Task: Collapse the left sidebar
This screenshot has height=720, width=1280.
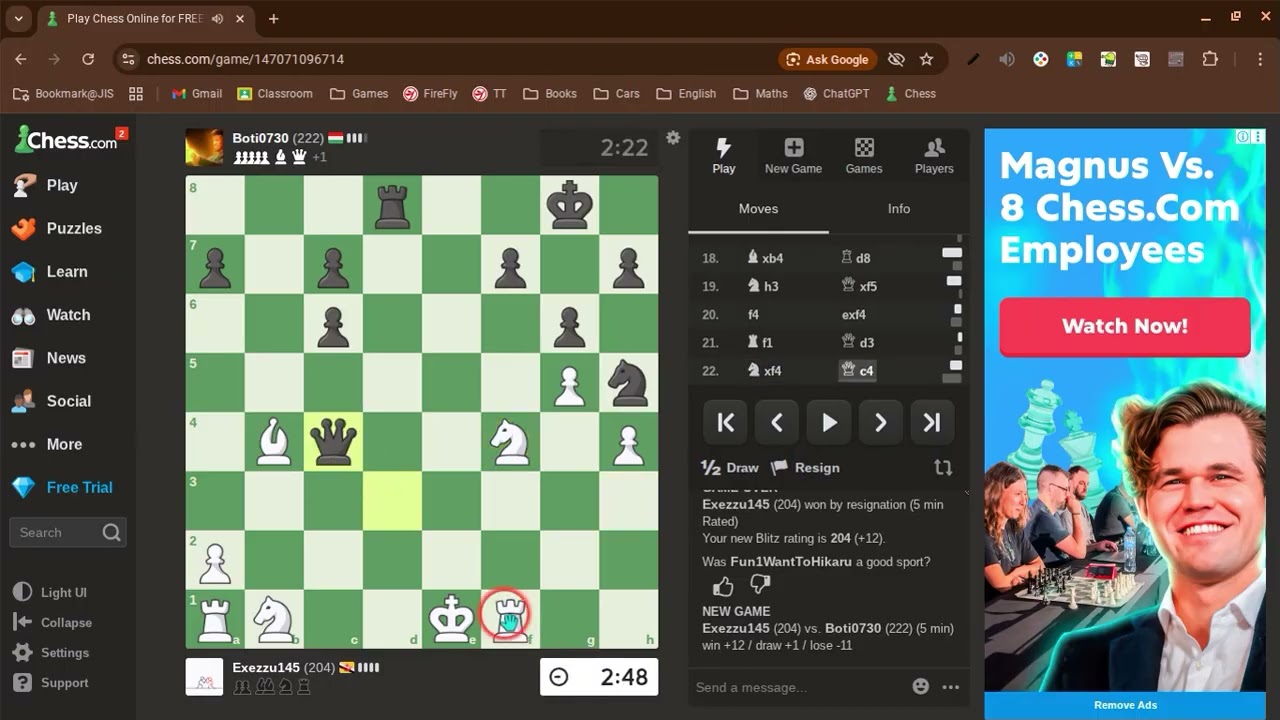Action: (x=52, y=622)
